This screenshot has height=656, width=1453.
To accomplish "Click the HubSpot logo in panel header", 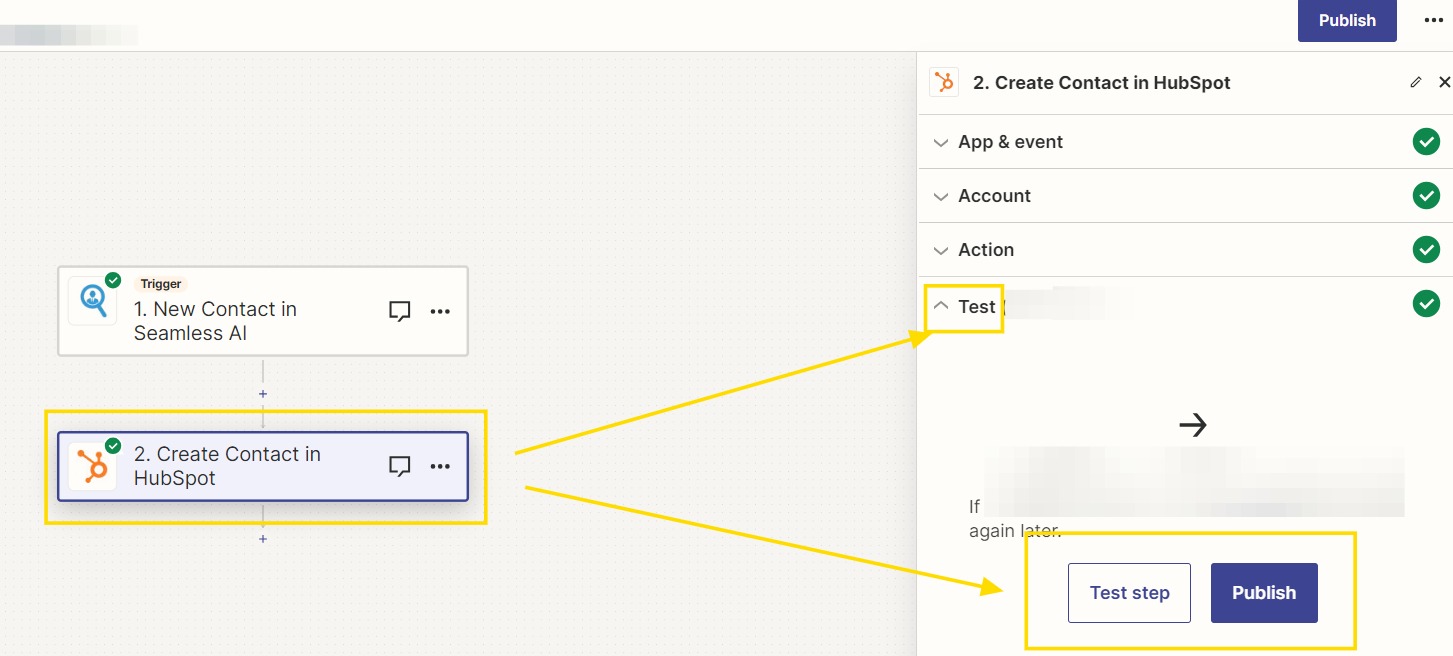I will [x=944, y=82].
